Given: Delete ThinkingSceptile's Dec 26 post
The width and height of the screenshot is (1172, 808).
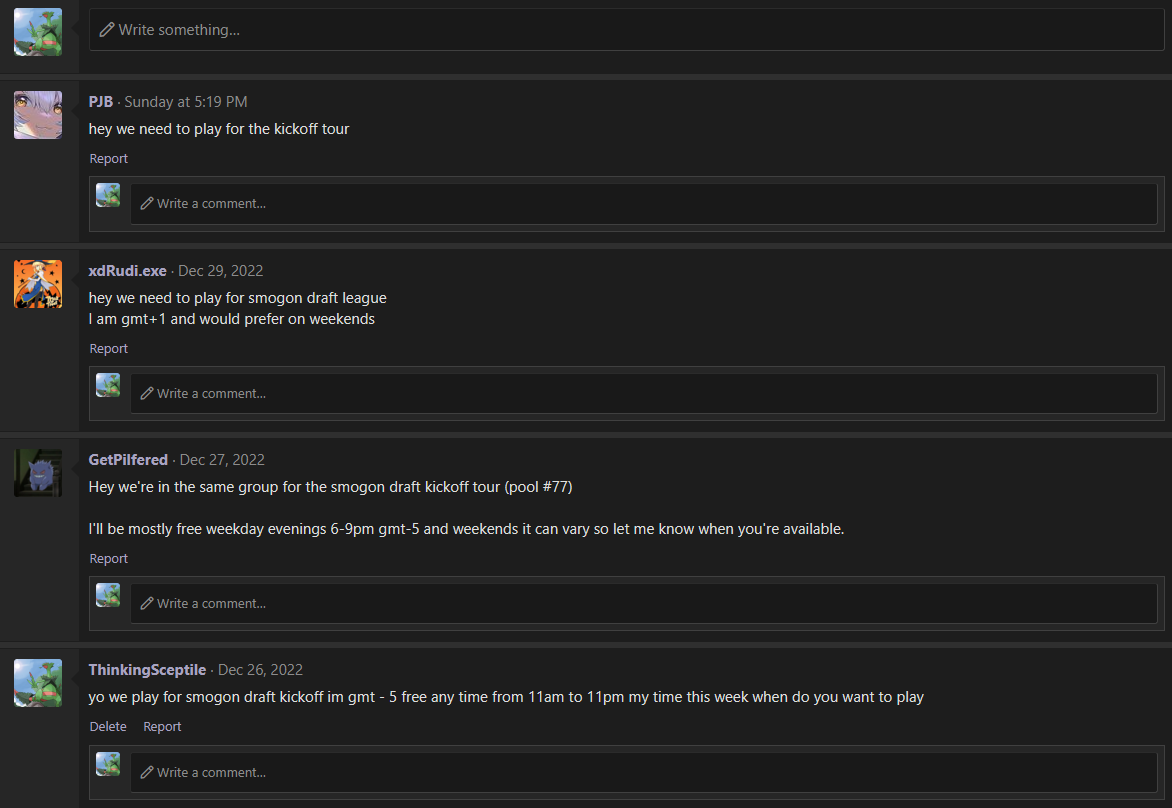Looking at the screenshot, I should point(108,727).
